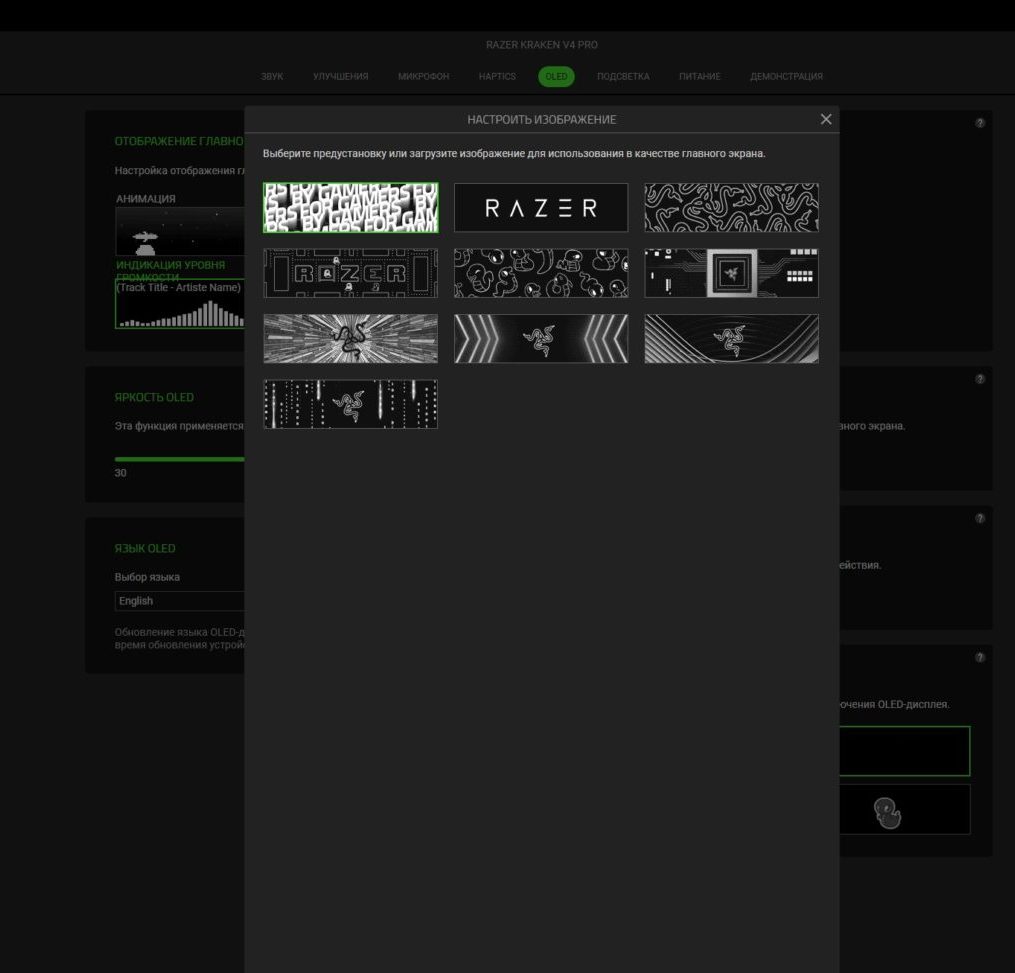The width and height of the screenshot is (1015, 973).
Task: Open the МИКРОФОН tab
Action: (x=423, y=76)
